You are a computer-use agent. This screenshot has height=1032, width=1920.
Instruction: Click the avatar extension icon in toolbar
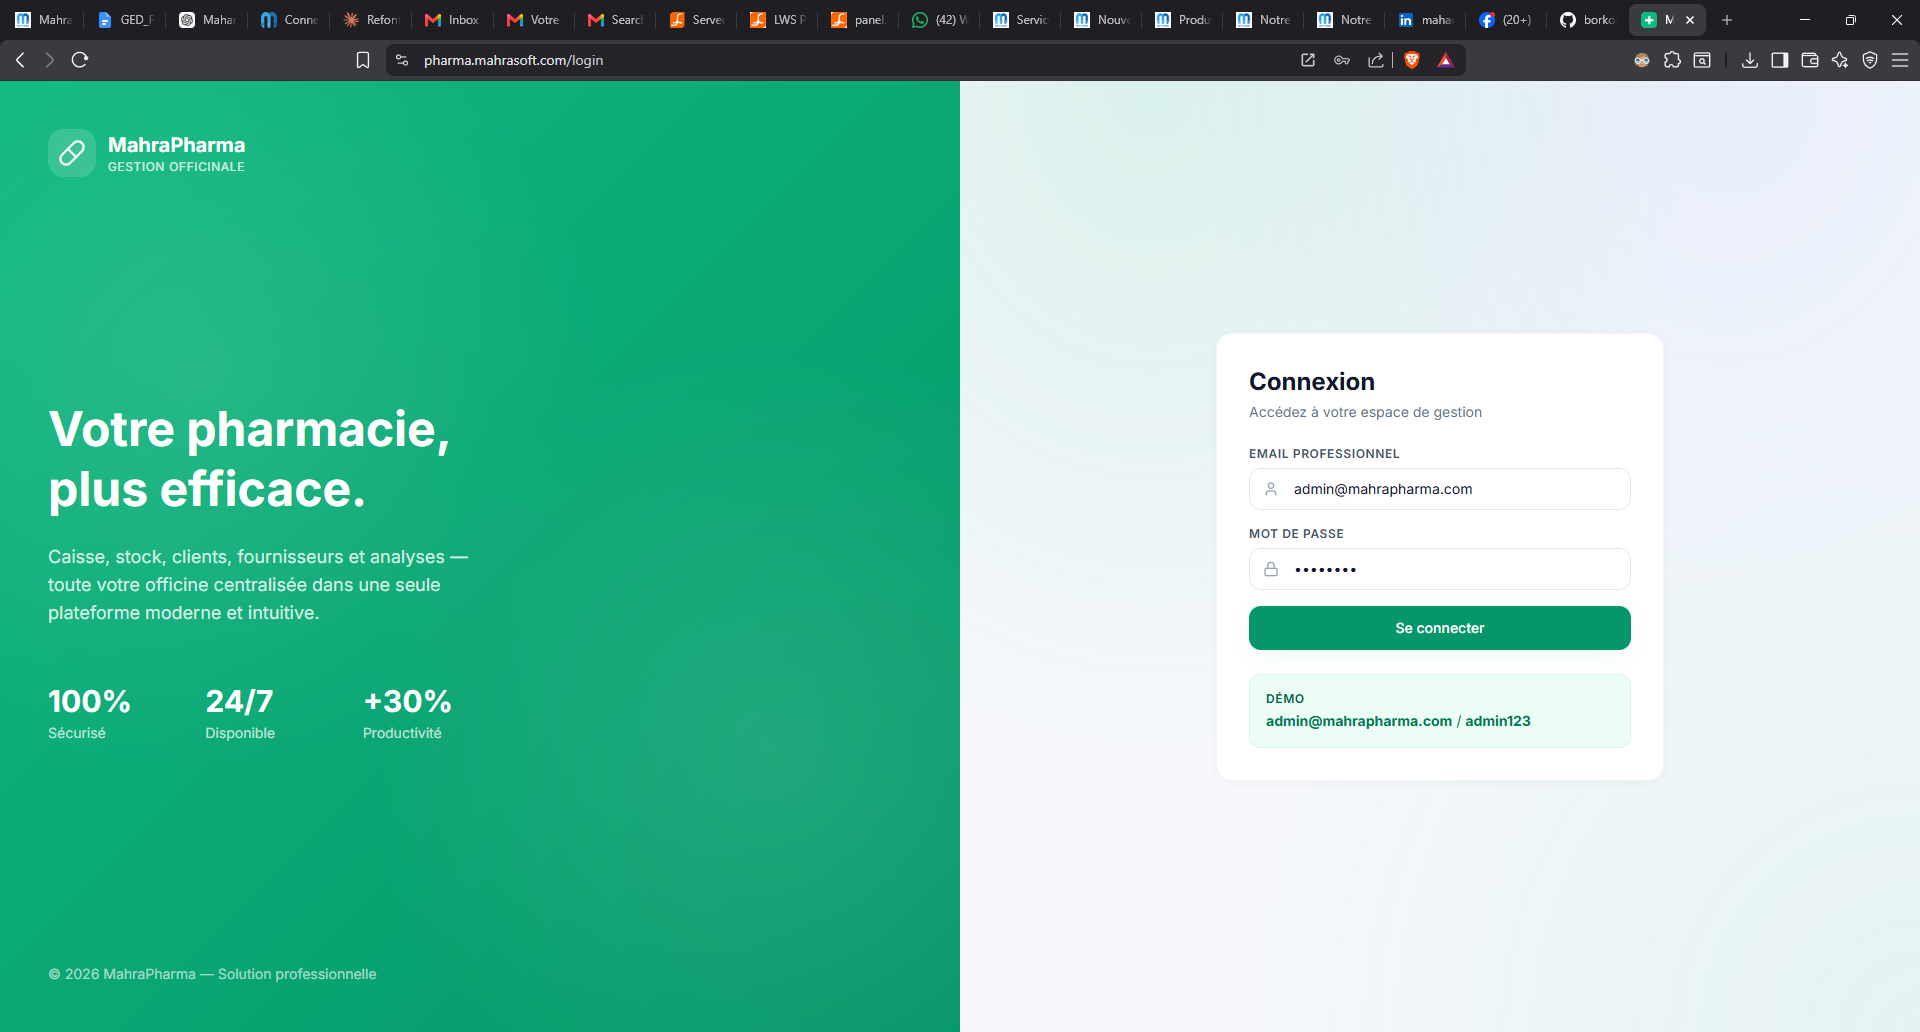click(1642, 60)
